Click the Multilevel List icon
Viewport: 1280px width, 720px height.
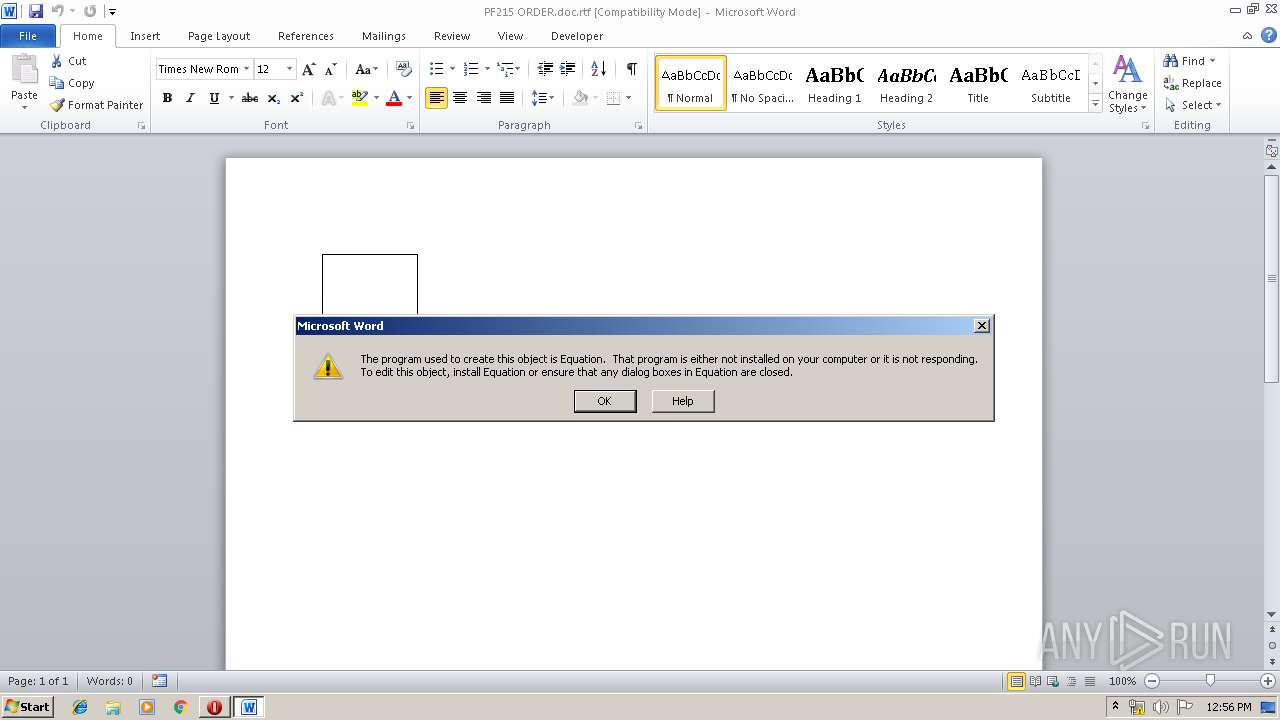[x=506, y=69]
